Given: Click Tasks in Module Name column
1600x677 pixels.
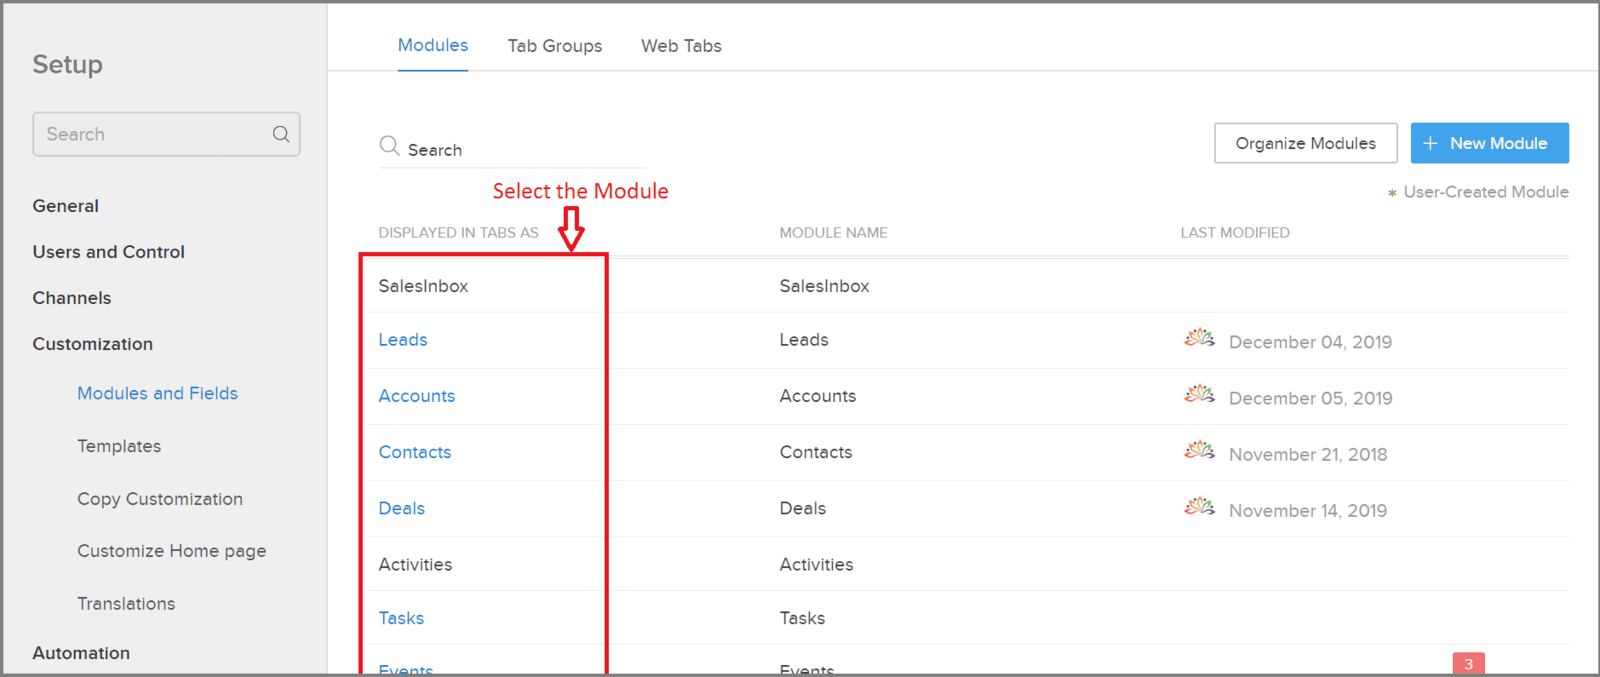Looking at the screenshot, I should click(803, 618).
